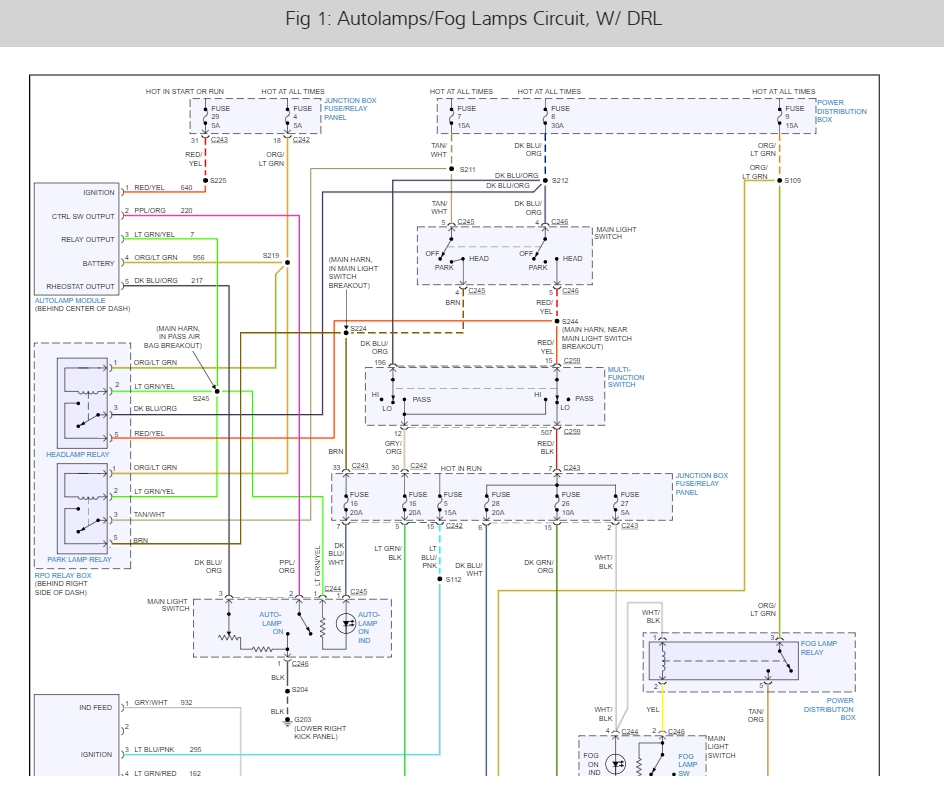The image size is (944, 808).
Task: Click the RPO Relay Box label
Action: point(63,576)
